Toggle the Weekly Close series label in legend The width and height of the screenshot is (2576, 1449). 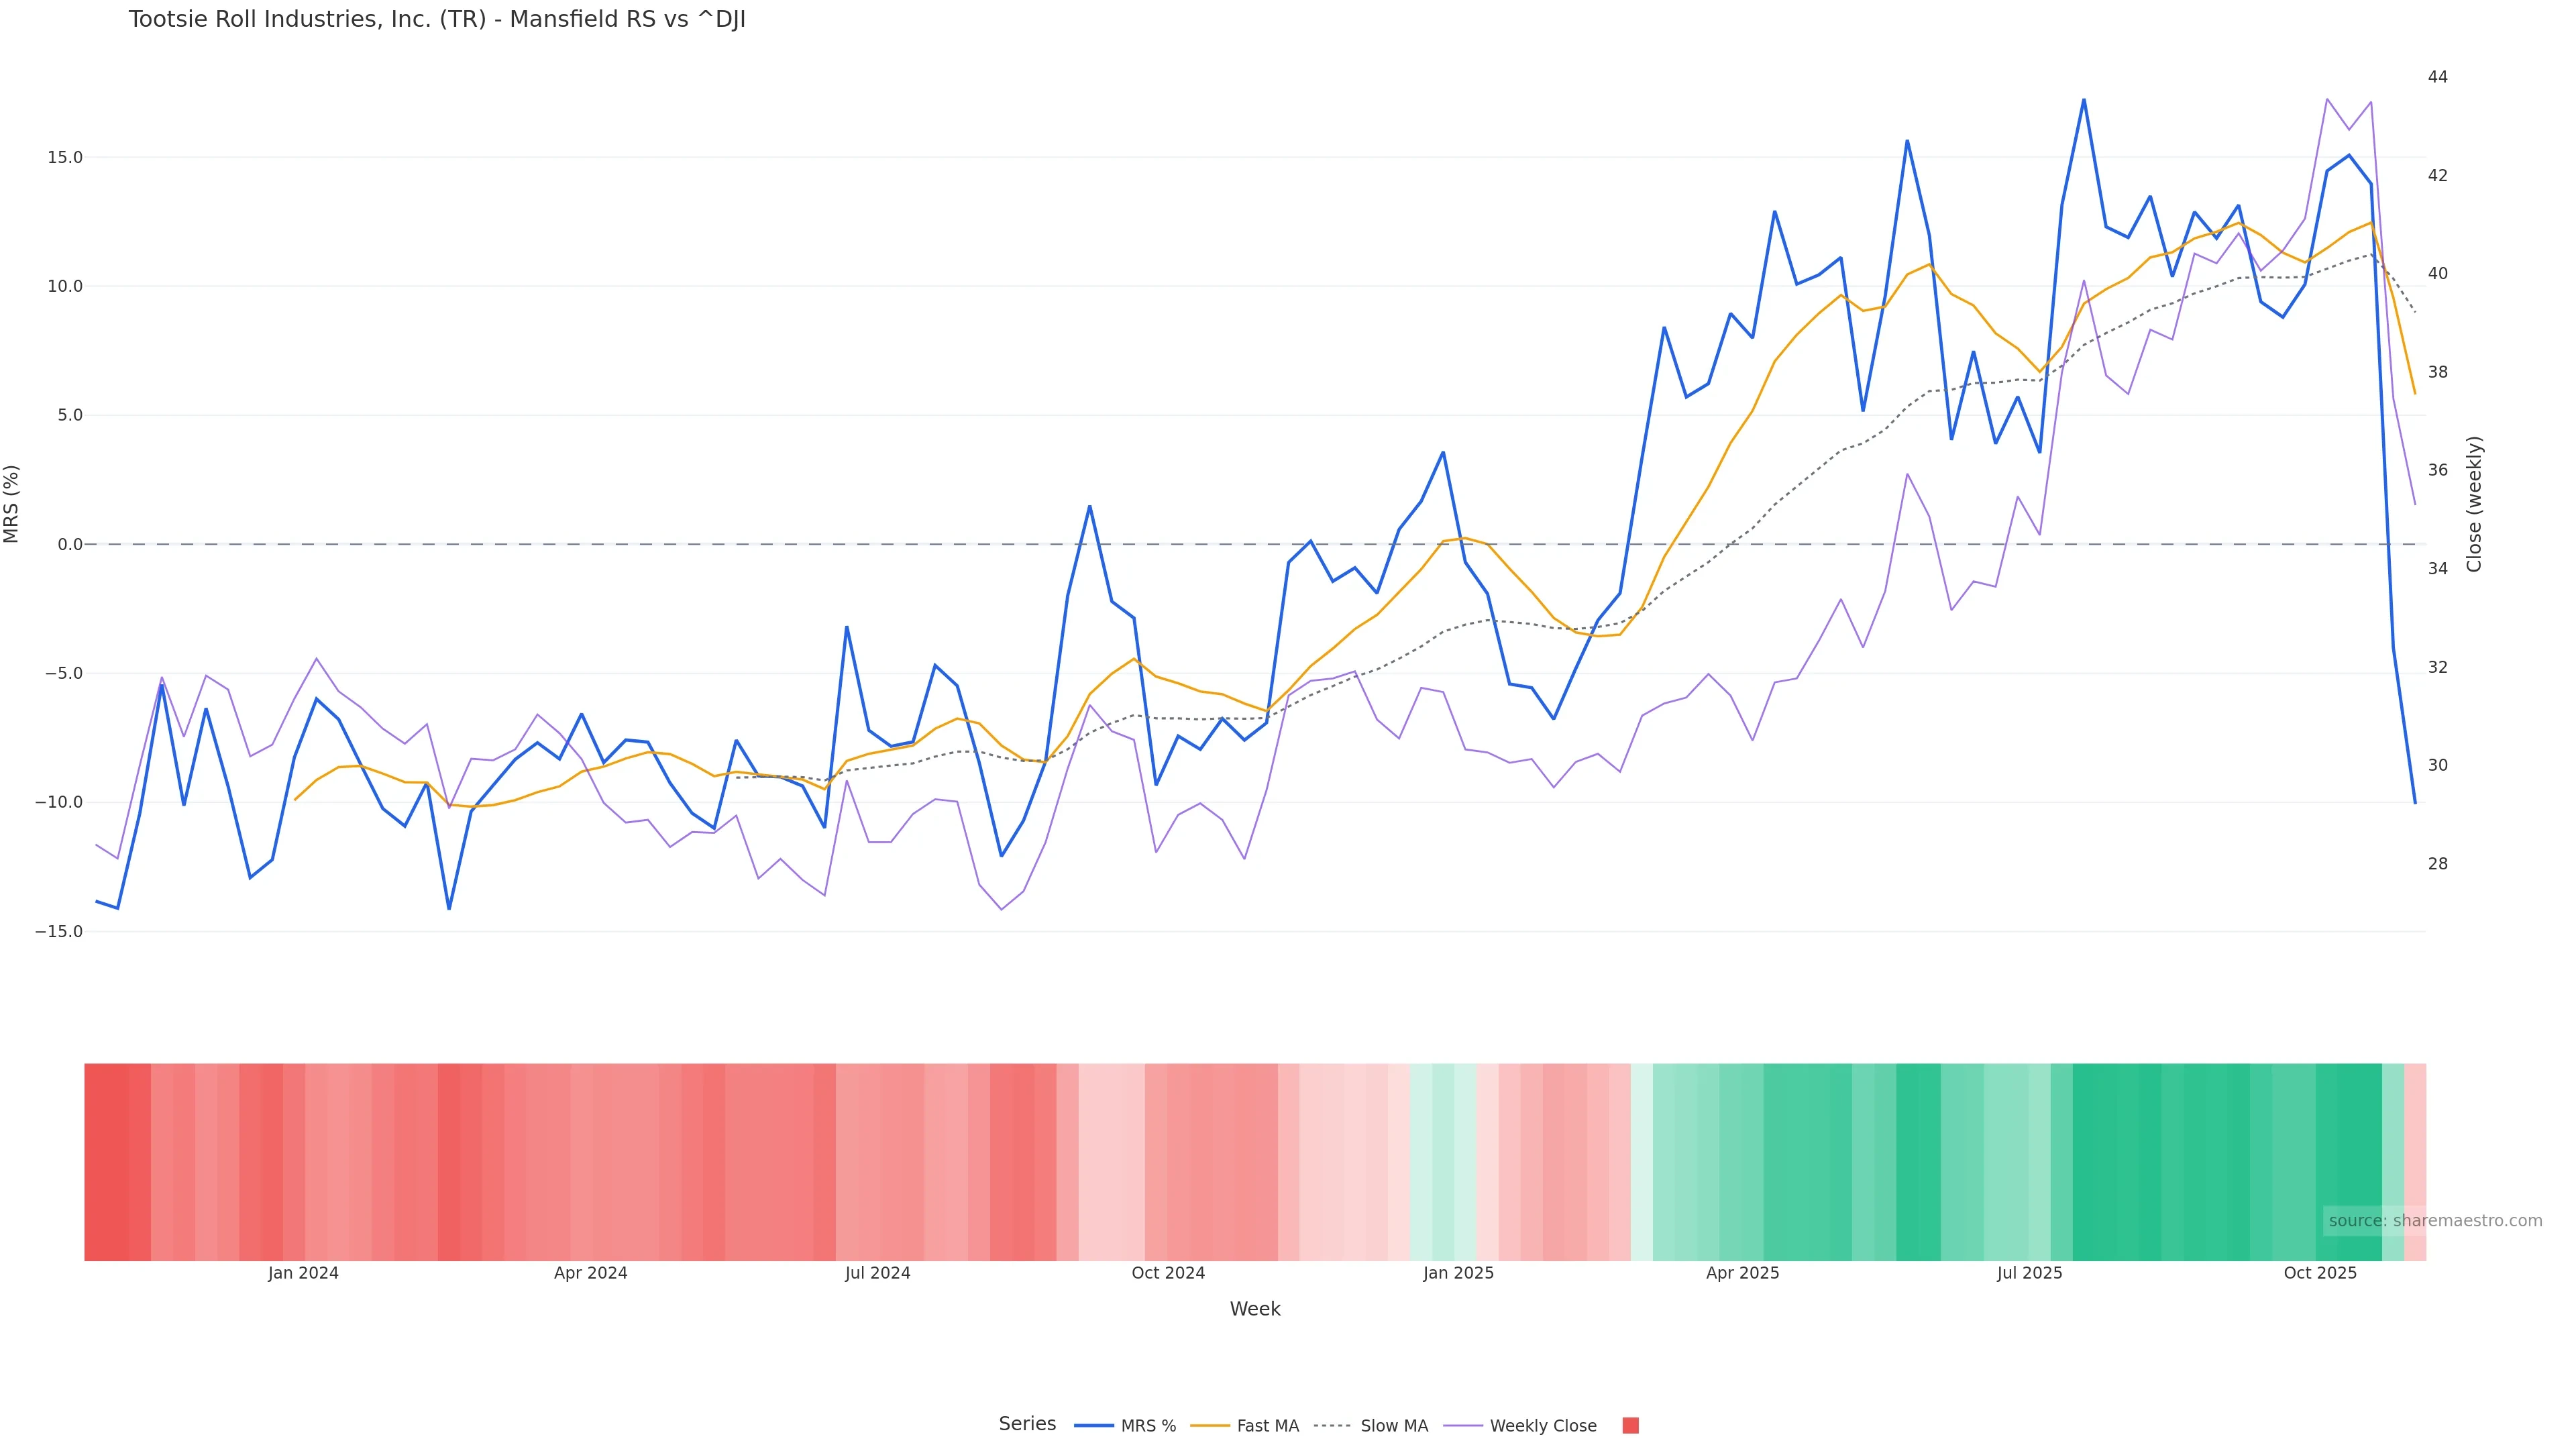pyautogui.click(x=1542, y=1426)
